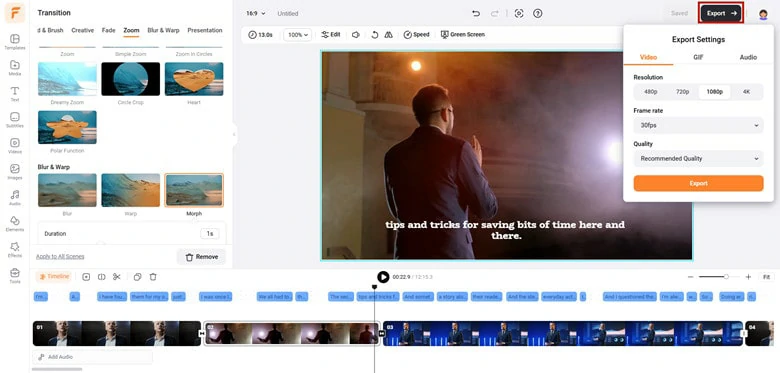This screenshot has height=373, width=780.
Task: Open the Images sidebar panel
Action: [15, 172]
